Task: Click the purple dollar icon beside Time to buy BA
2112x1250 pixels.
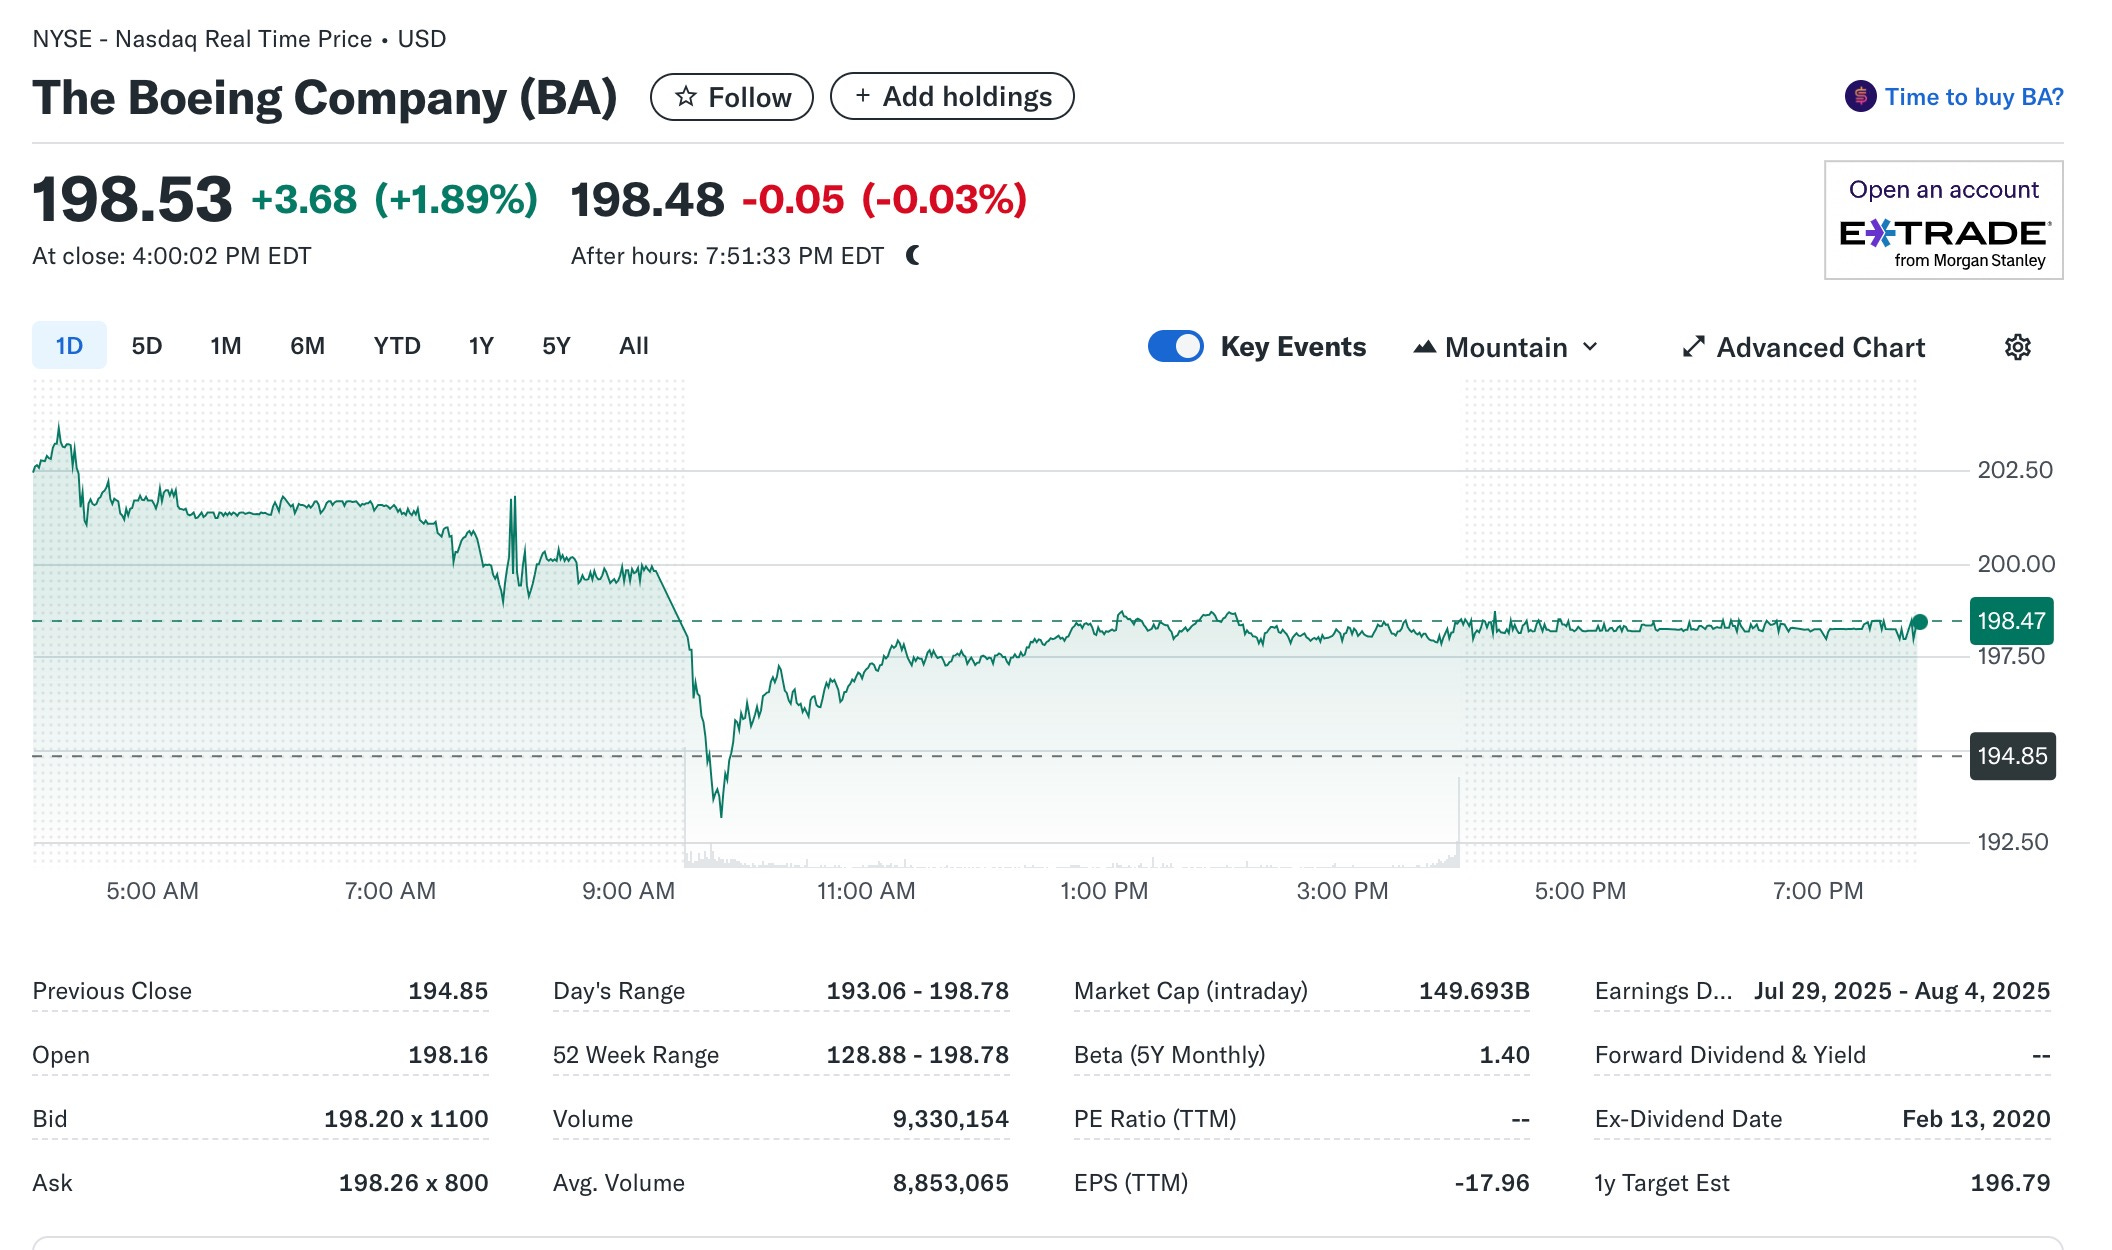Action: tap(1860, 97)
